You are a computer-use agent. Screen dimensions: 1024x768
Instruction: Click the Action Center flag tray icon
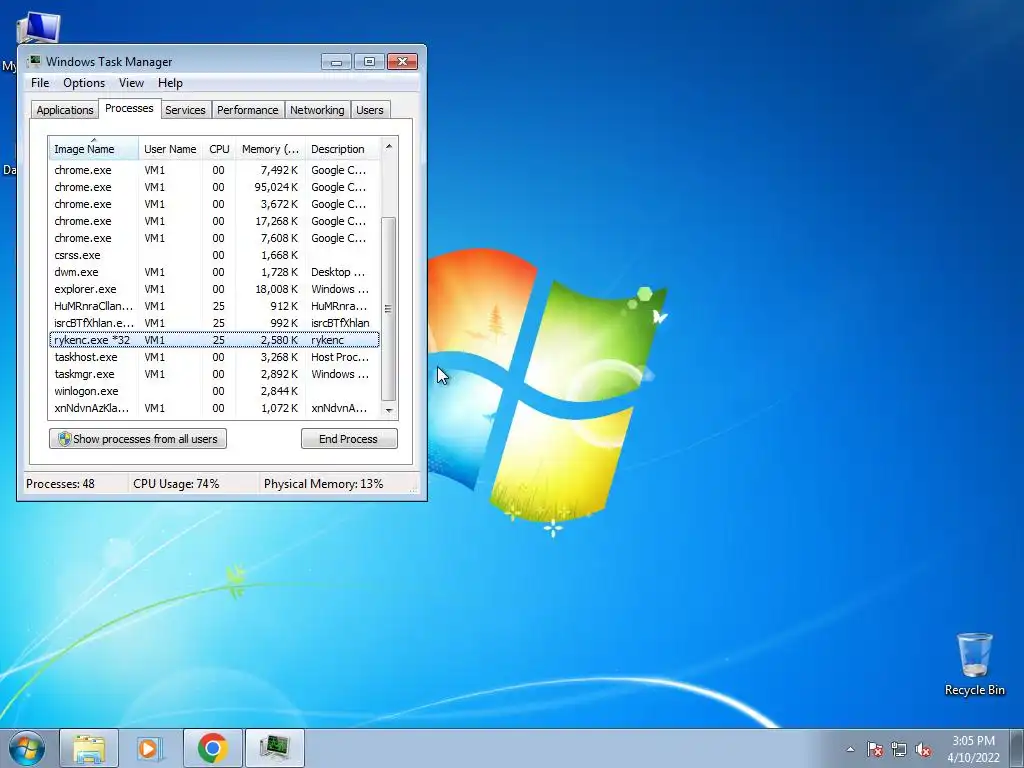pyautogui.click(x=874, y=749)
